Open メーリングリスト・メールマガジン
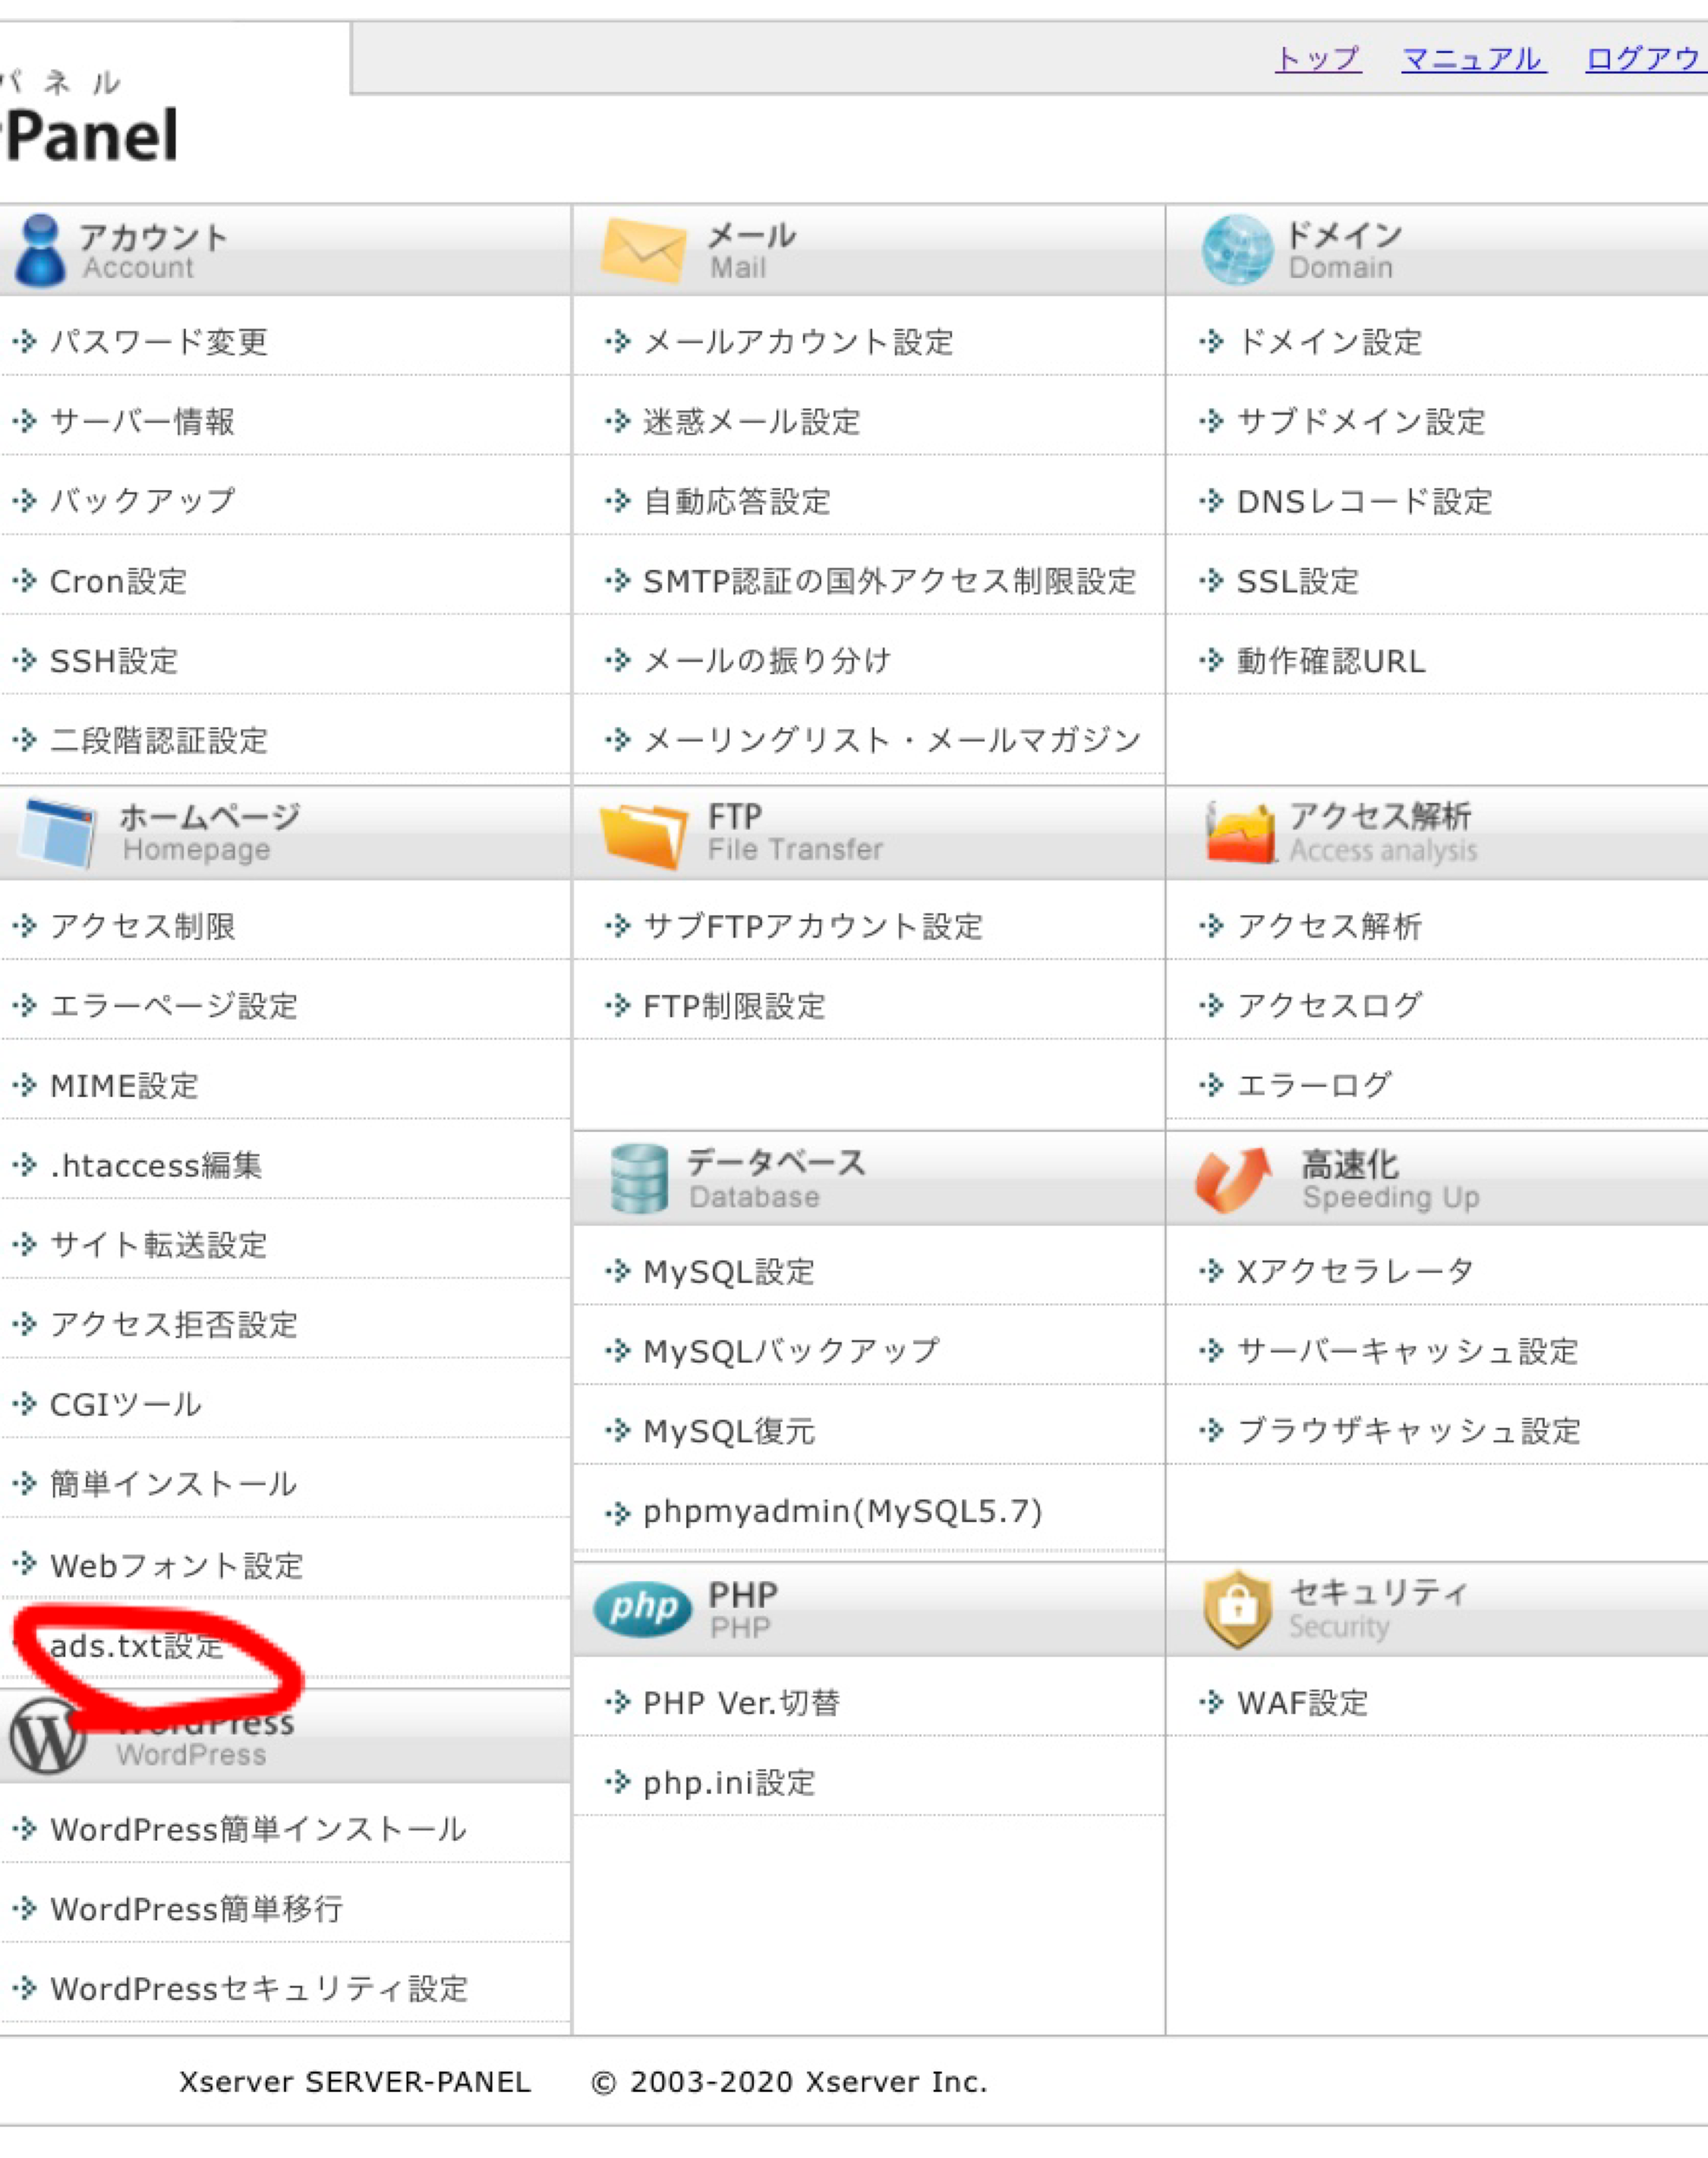 pyautogui.click(x=892, y=740)
